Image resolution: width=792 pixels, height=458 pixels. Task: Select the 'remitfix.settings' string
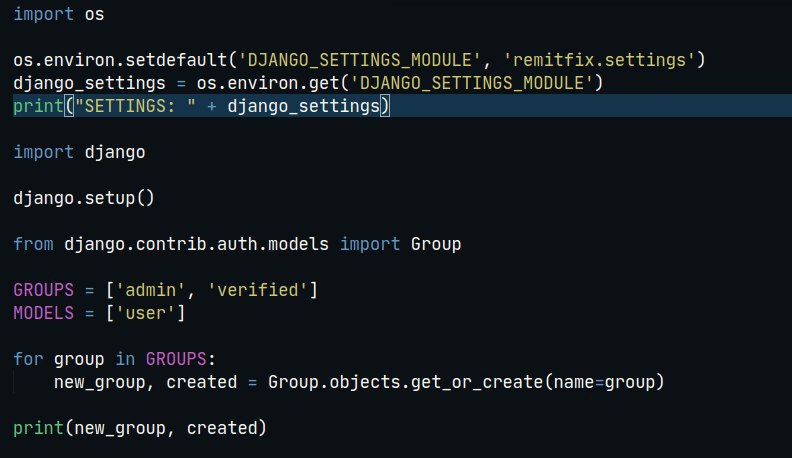tap(600, 60)
